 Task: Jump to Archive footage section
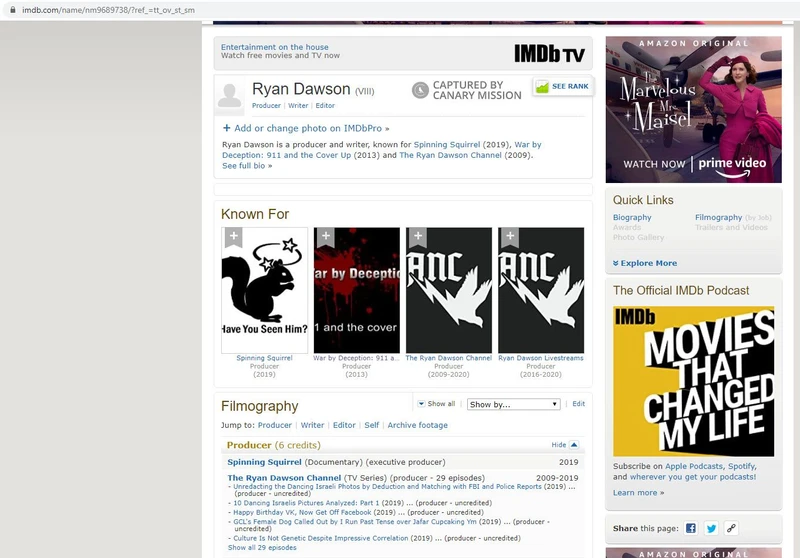click(x=417, y=425)
